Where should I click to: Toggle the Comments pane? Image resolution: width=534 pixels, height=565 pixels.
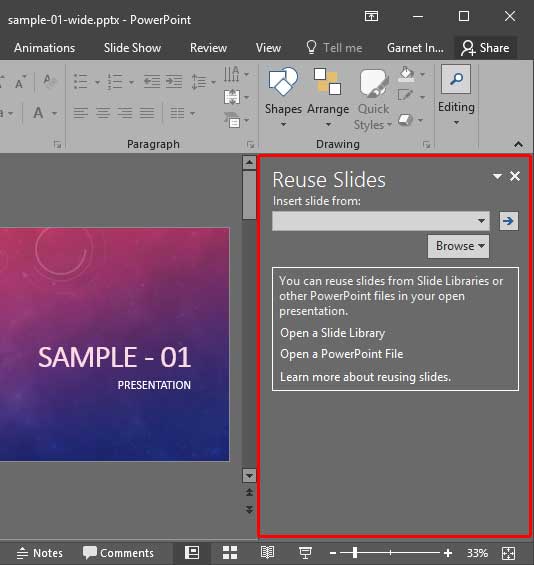coord(118,553)
